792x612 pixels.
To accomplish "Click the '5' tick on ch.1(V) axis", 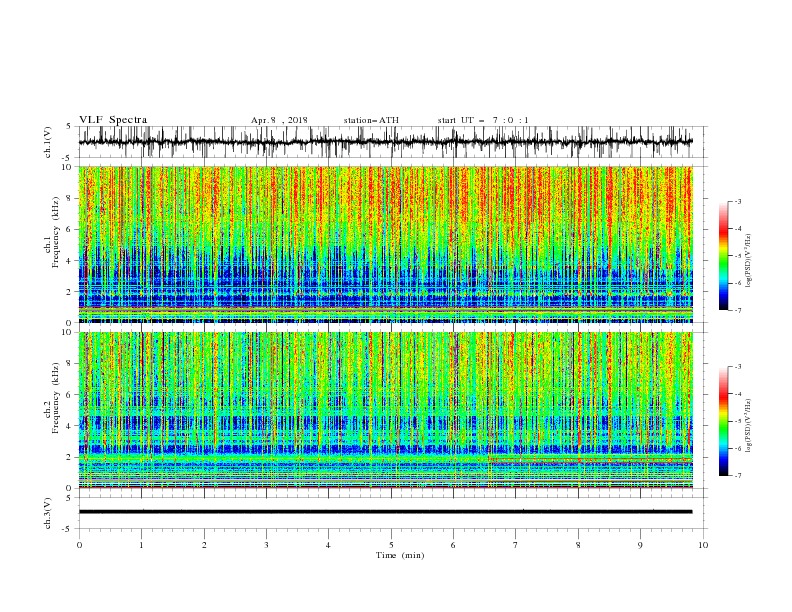I will (x=70, y=127).
